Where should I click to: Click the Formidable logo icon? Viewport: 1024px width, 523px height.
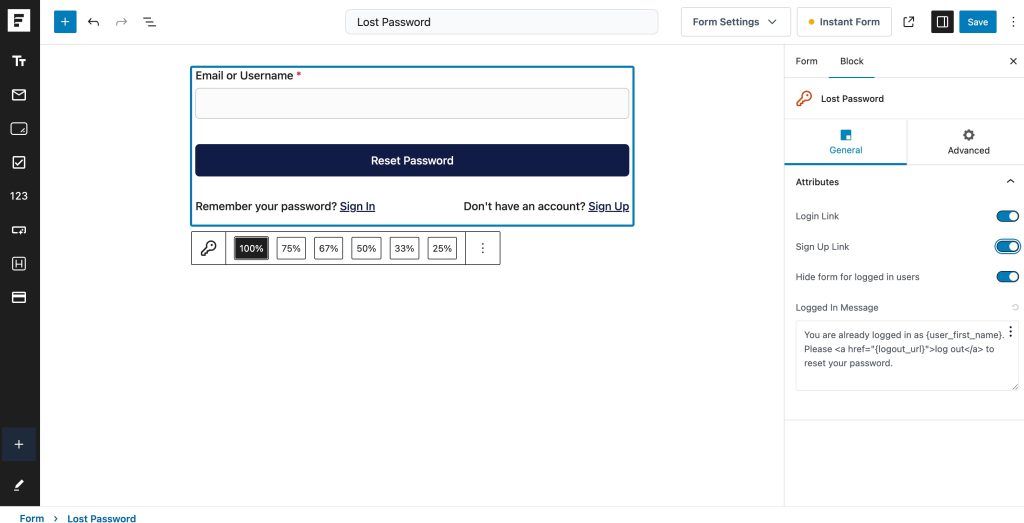(x=19, y=21)
